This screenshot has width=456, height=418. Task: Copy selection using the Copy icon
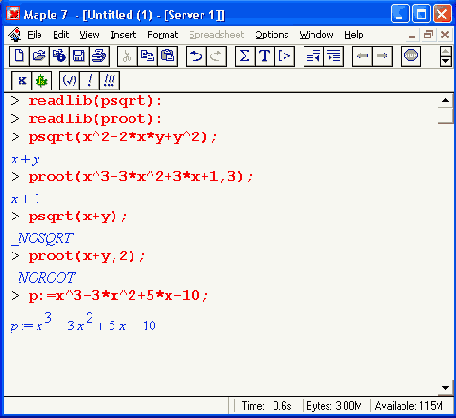click(147, 56)
